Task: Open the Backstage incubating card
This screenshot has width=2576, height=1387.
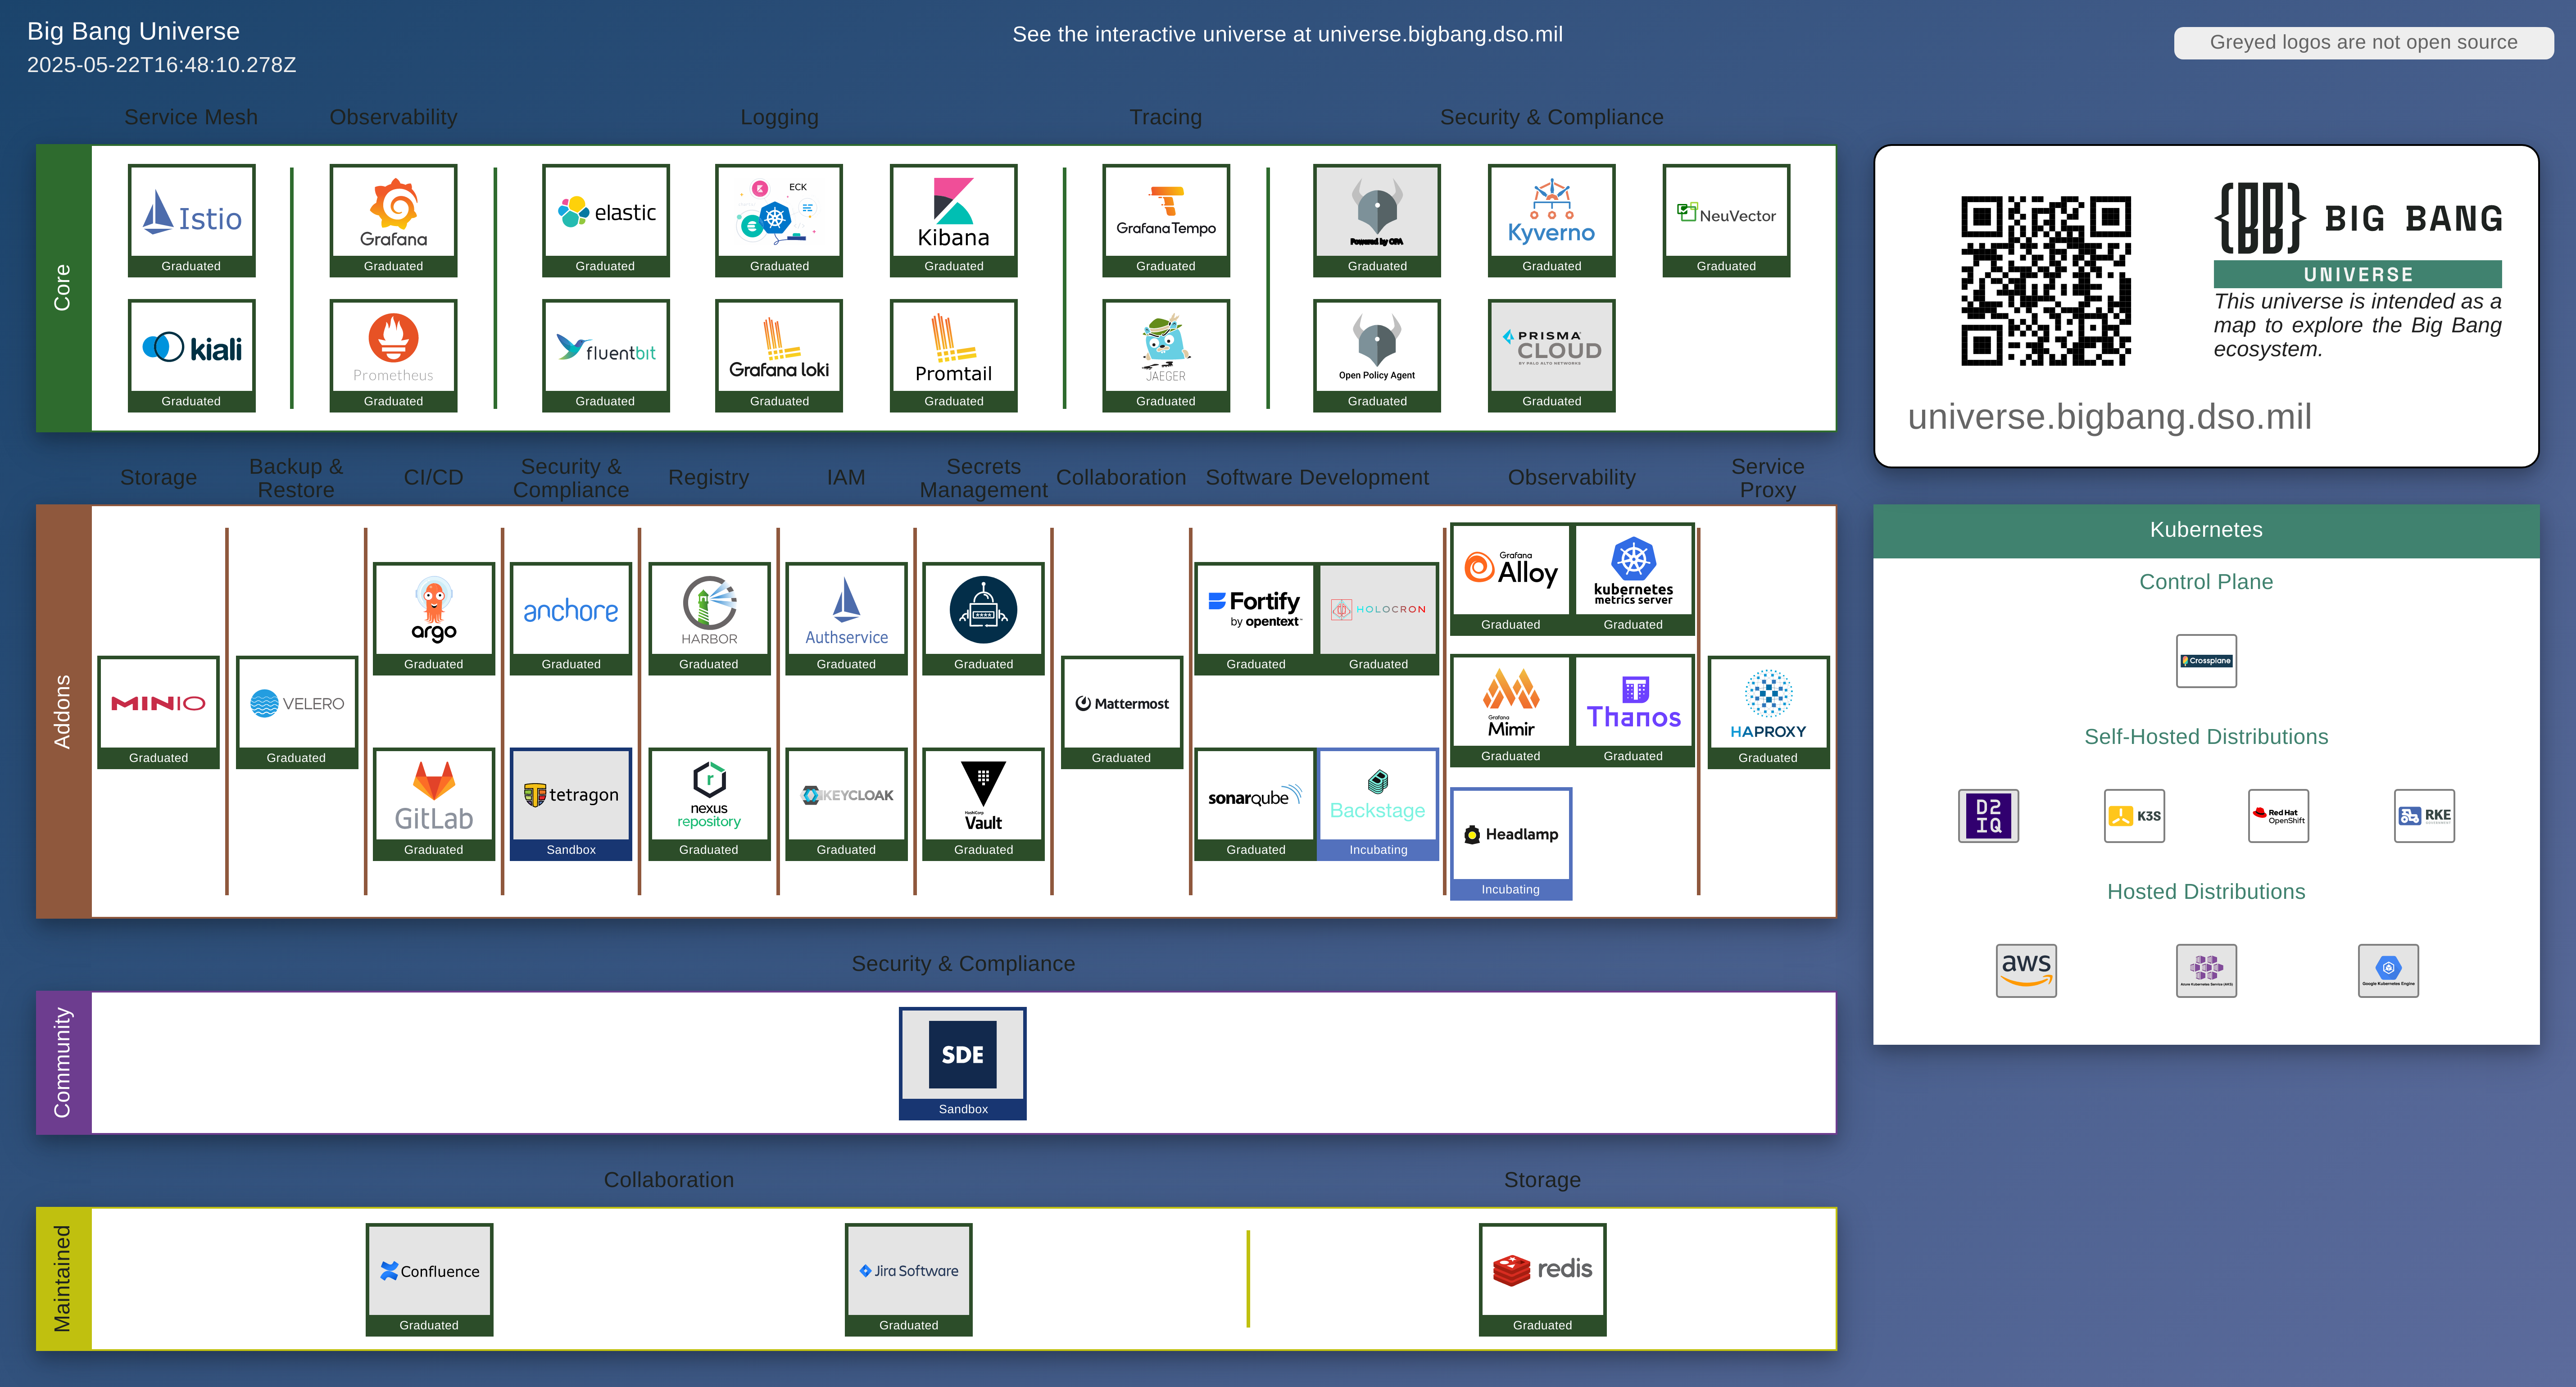Action: (x=1378, y=804)
